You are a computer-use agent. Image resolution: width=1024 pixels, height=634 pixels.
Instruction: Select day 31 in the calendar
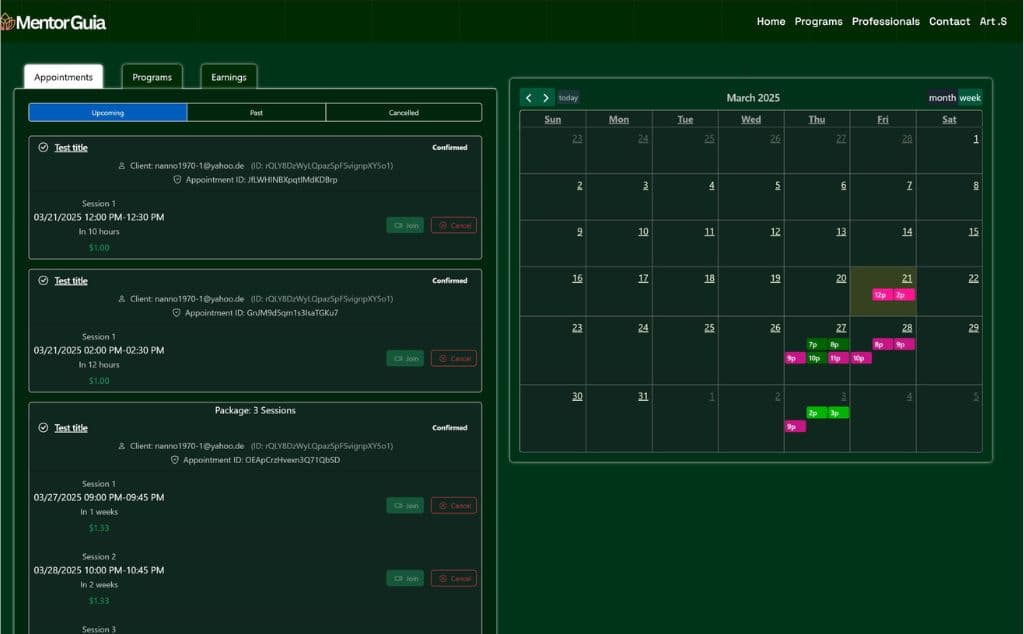tap(643, 396)
